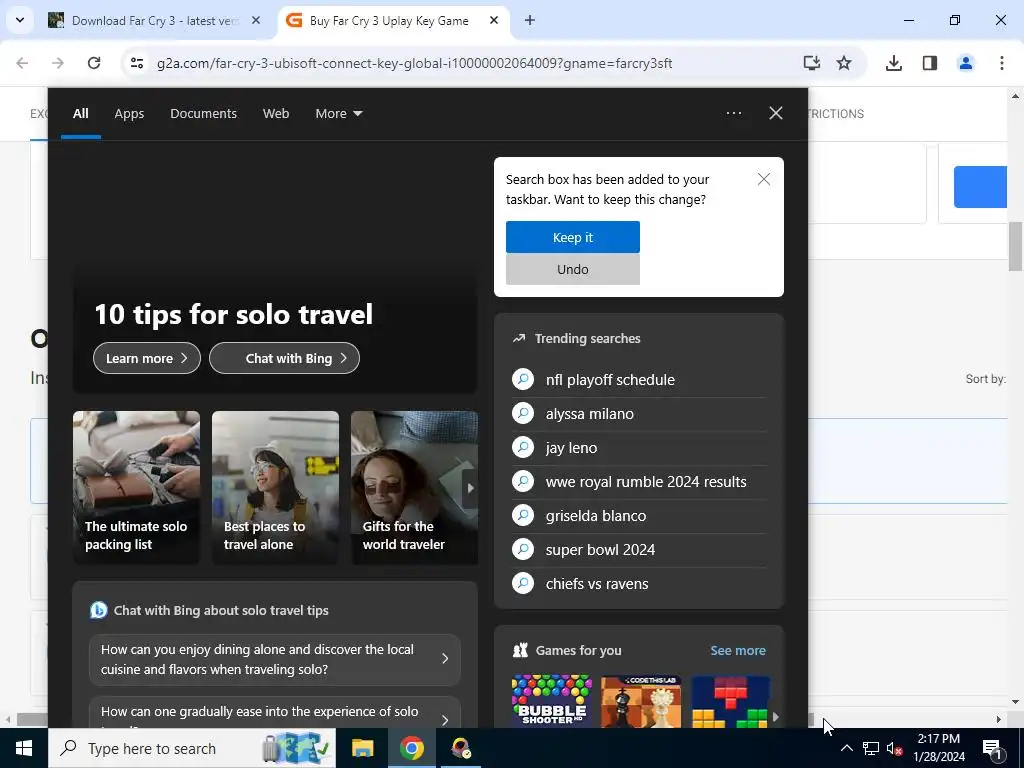1024x768 pixels.
Task: Open Bubble Shooter game thumbnail
Action: pyautogui.click(x=552, y=701)
